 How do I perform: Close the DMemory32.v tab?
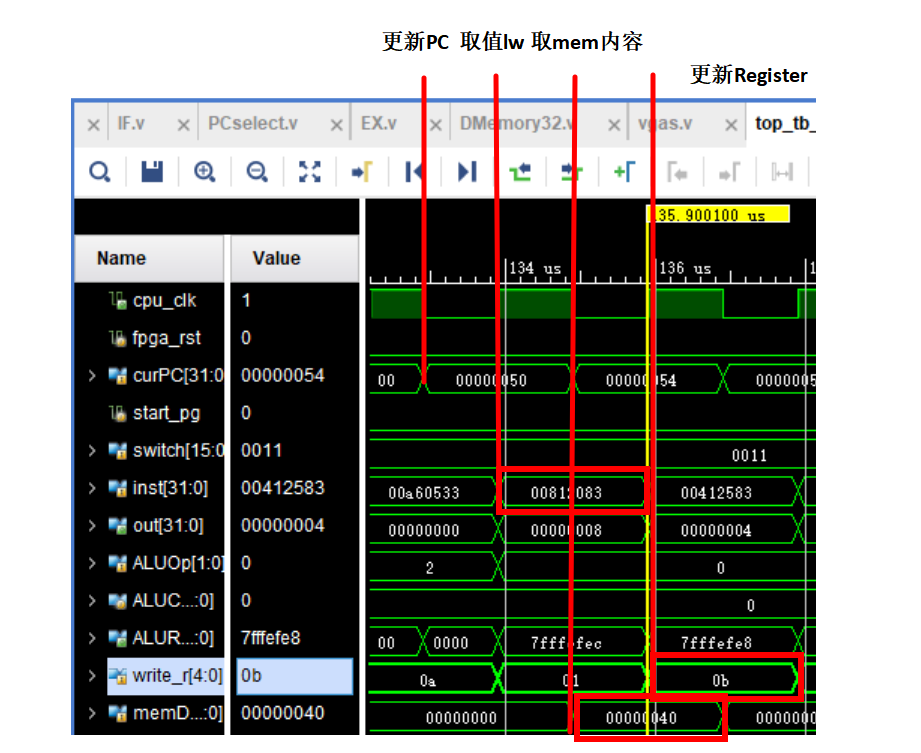(614, 125)
